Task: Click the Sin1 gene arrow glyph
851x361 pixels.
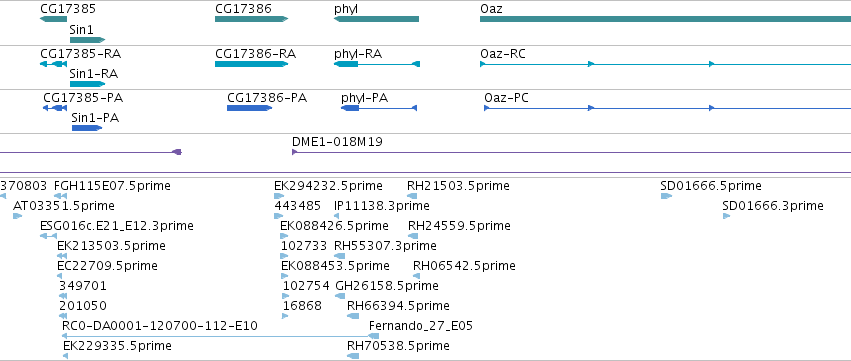Action: 87,40
